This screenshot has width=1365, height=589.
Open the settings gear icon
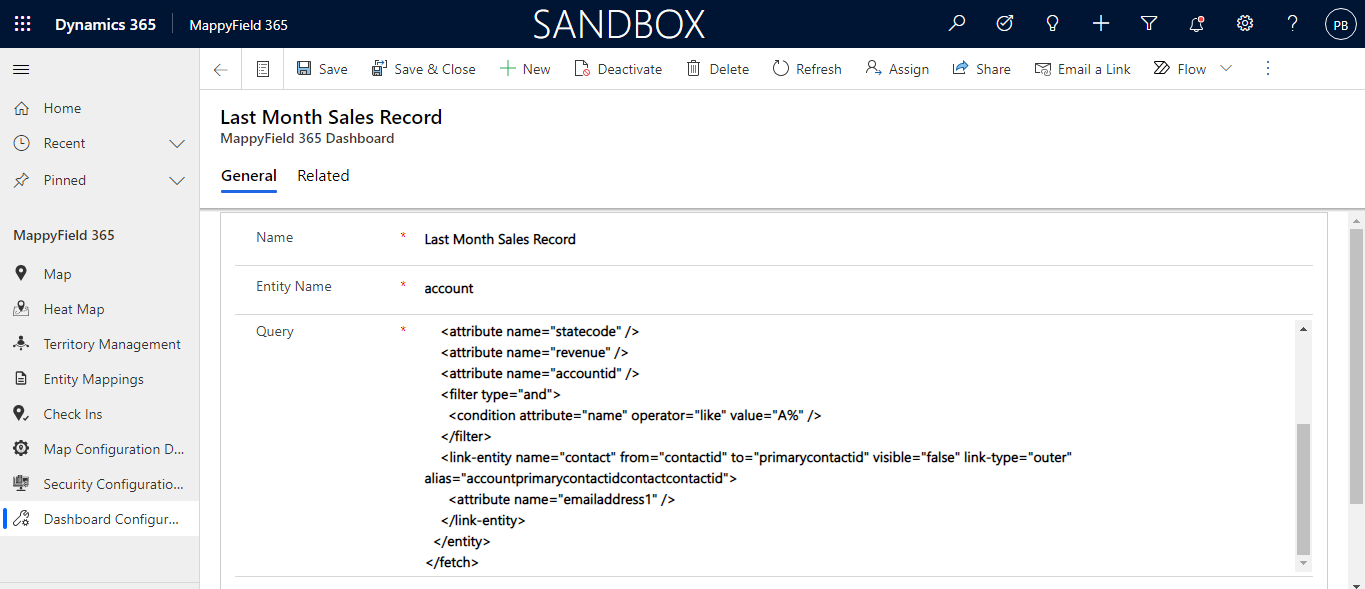tap(1245, 24)
